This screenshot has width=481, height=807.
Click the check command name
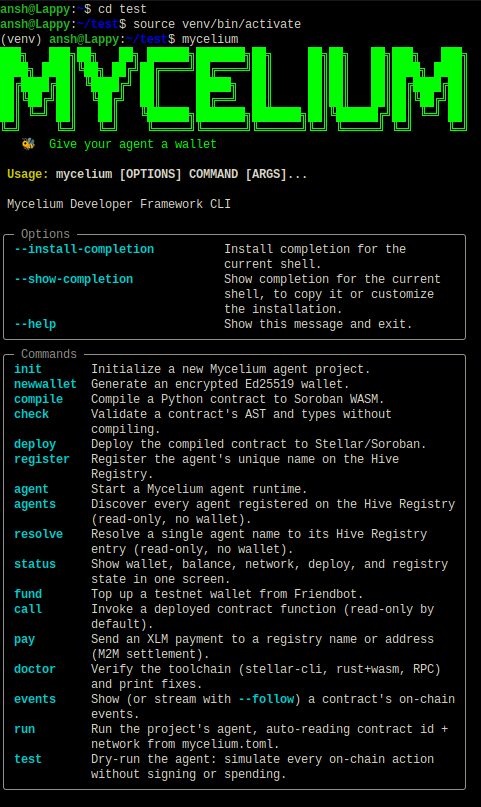click(31, 414)
